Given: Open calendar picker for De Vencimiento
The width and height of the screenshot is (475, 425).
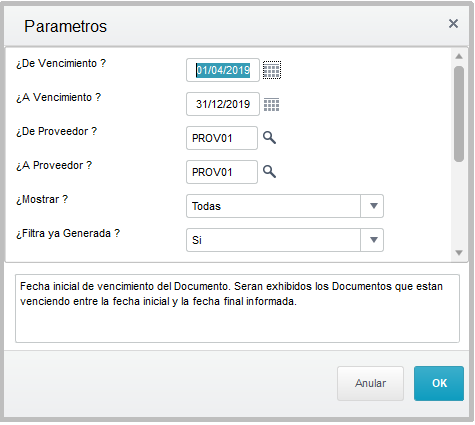Looking at the screenshot, I should point(272,70).
